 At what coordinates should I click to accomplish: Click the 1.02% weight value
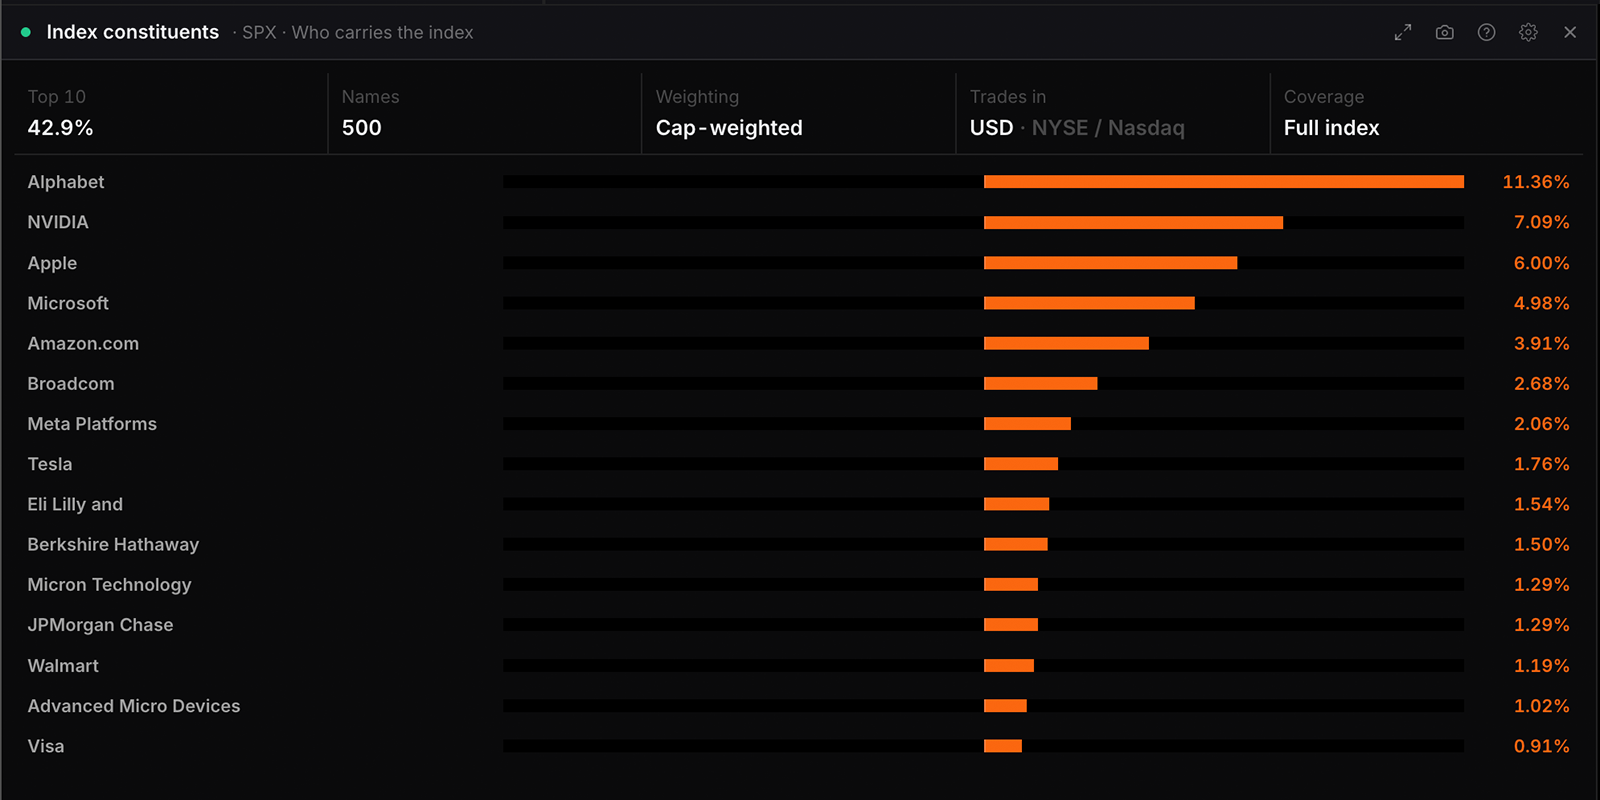pos(1541,706)
